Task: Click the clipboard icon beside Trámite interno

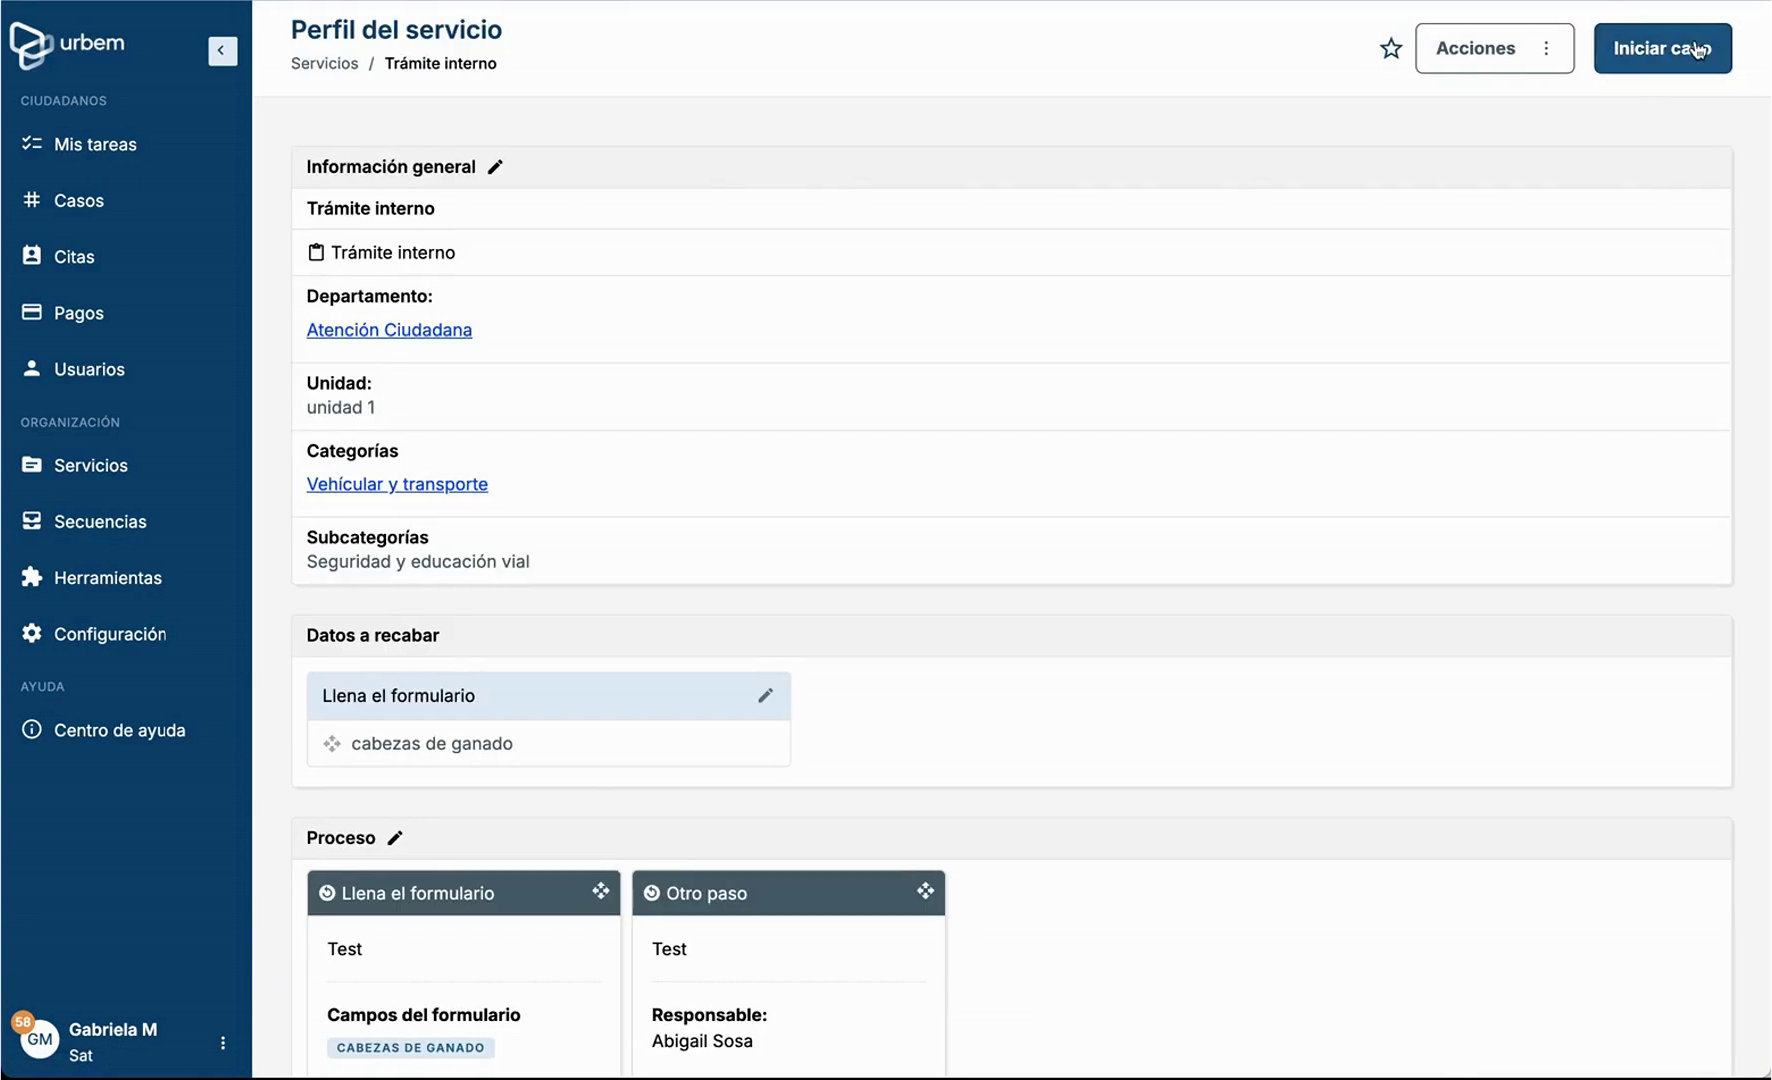Action: coord(316,252)
